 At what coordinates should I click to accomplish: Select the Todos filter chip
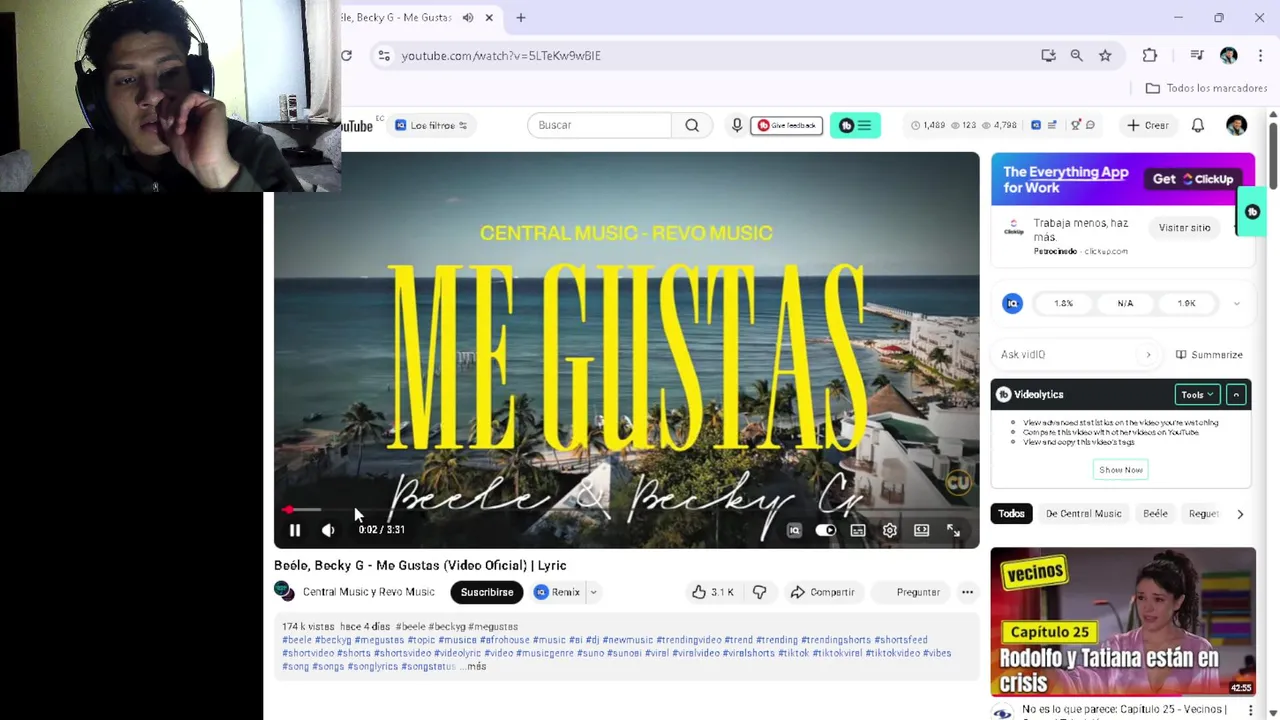(1011, 513)
